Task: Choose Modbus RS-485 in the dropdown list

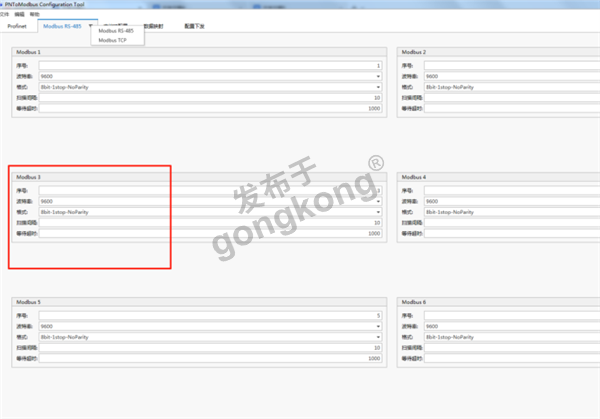Action: point(116,31)
